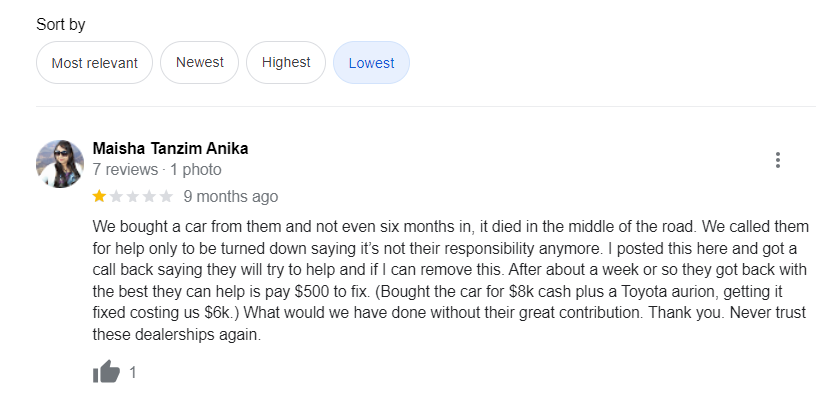Viewport: 838px width, 398px height.
Task: Click the fifth grey rating star
Action: click(166, 197)
